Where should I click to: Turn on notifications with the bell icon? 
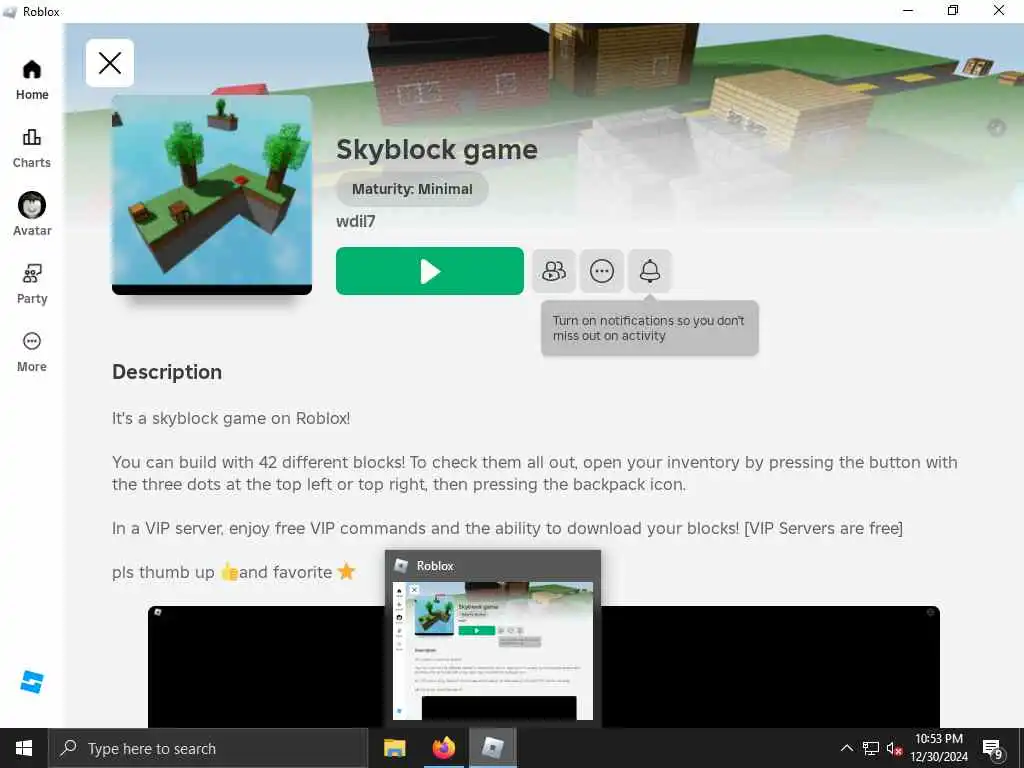[x=650, y=271]
